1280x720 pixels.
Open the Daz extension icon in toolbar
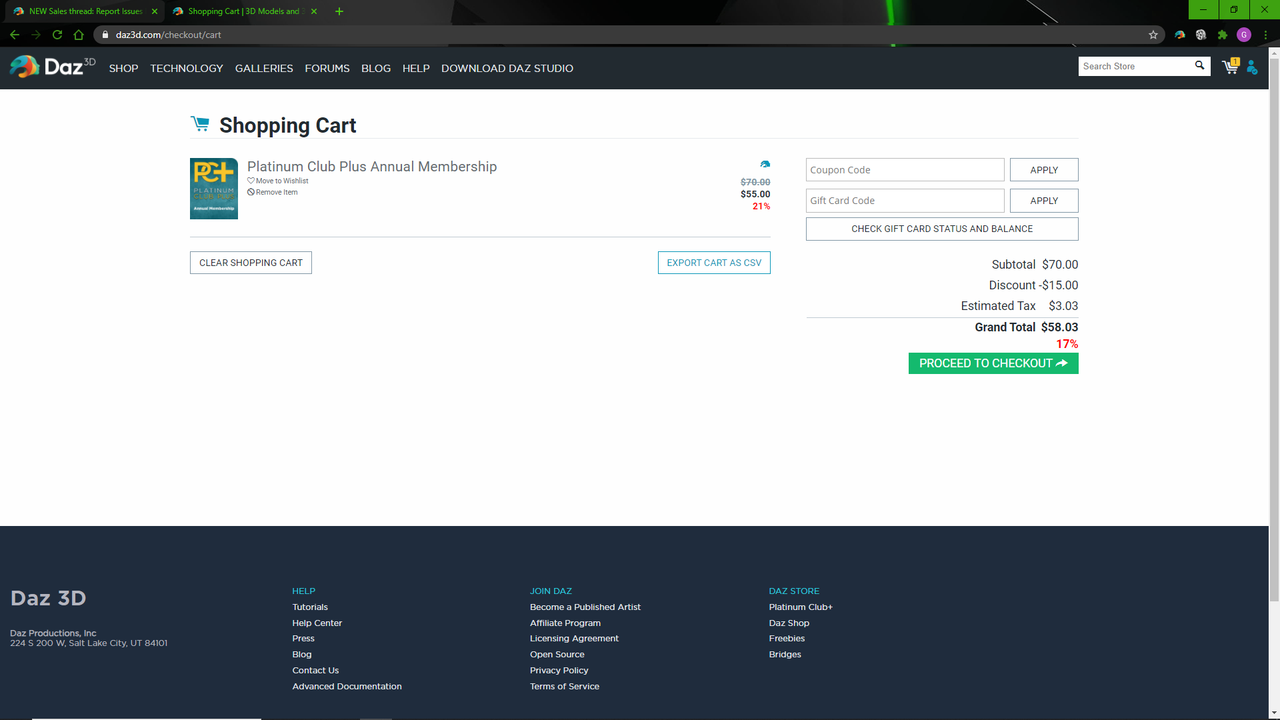(x=1180, y=34)
